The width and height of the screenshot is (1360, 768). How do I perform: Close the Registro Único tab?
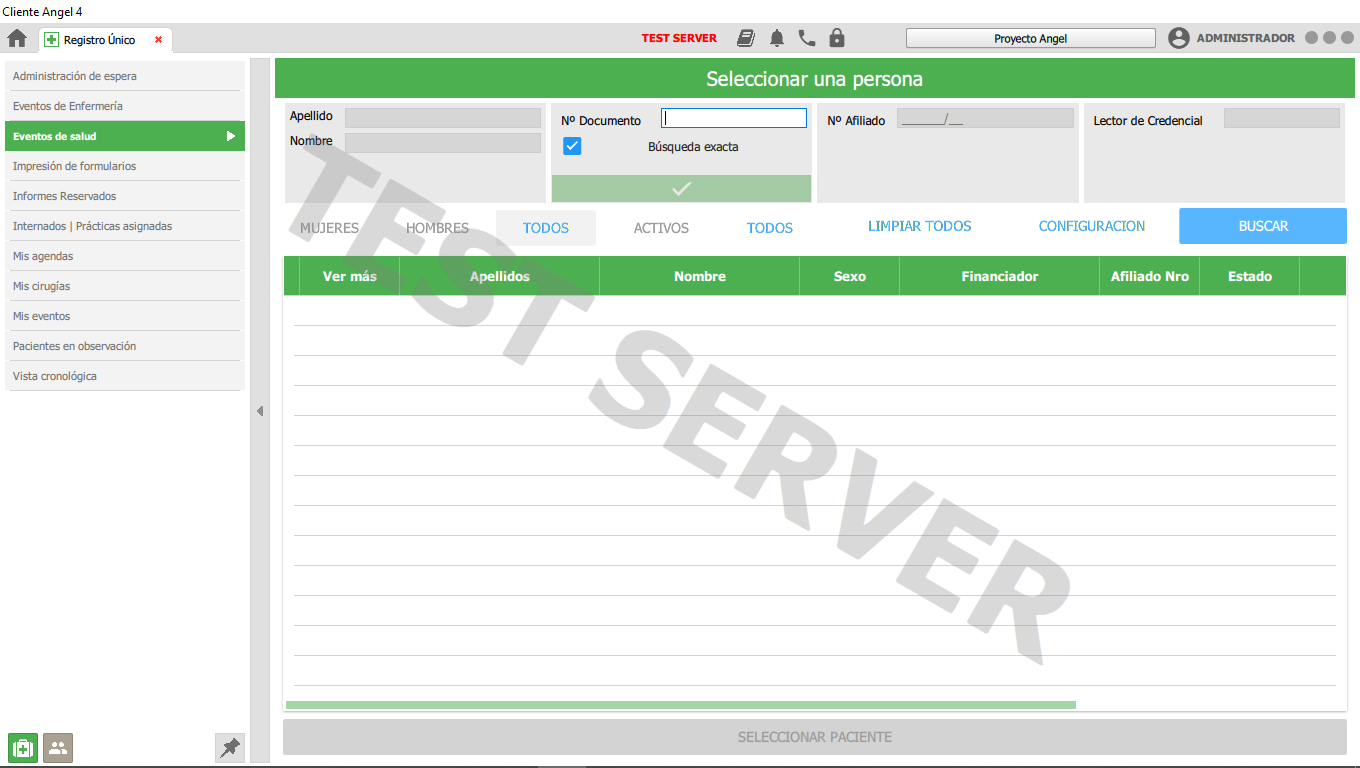pos(158,40)
